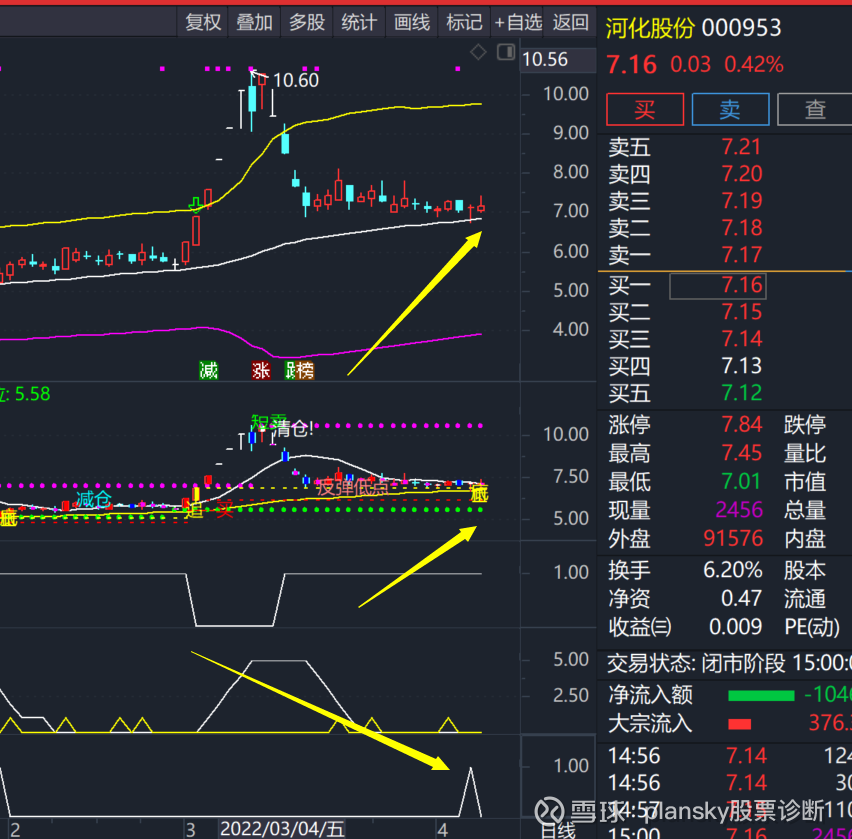The height and width of the screenshot is (839, 852).
Task: Click the red 买 buy button
Action: pyautogui.click(x=644, y=110)
